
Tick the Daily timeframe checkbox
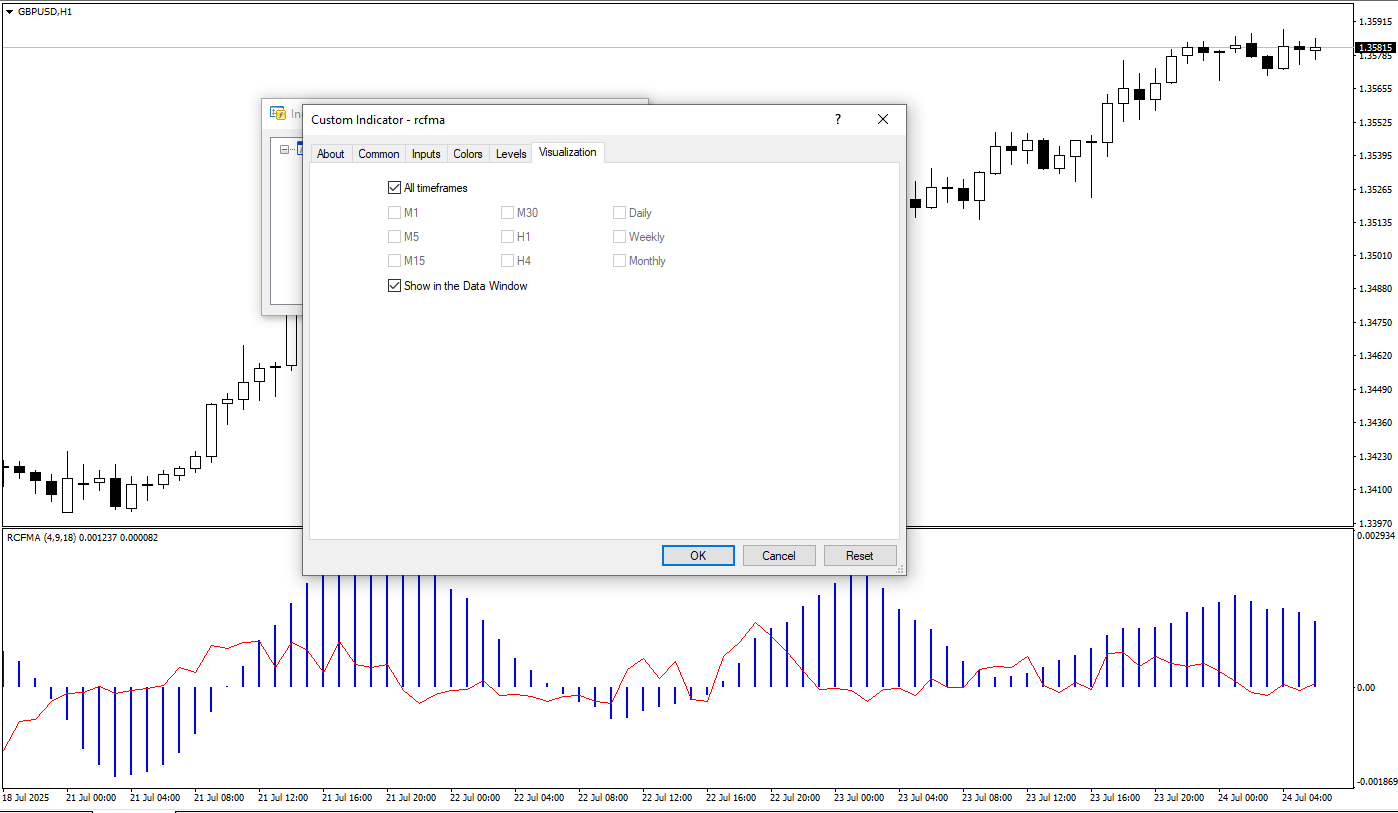(x=619, y=213)
